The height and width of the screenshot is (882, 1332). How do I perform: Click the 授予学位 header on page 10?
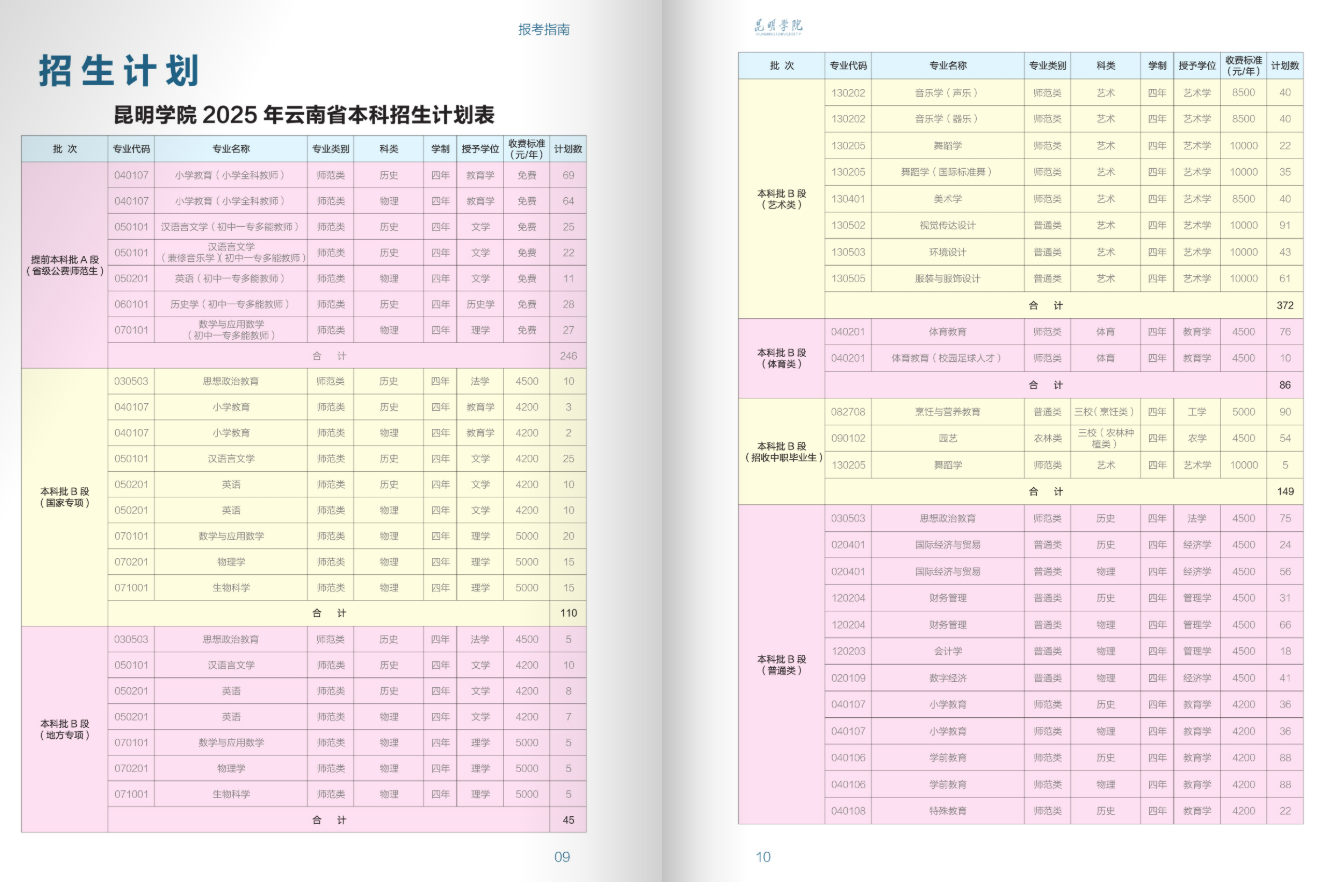point(1197,65)
